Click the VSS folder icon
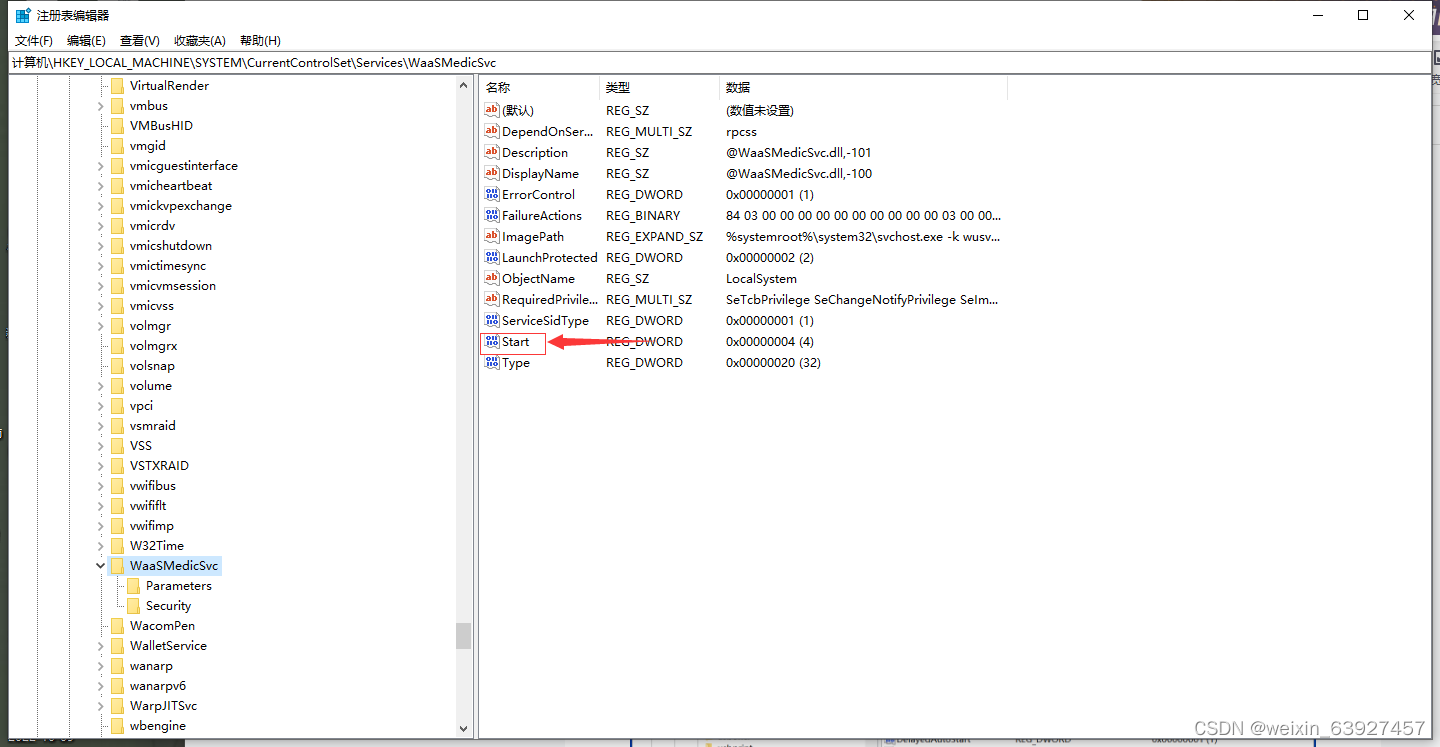This screenshot has width=1440, height=747. 117,446
